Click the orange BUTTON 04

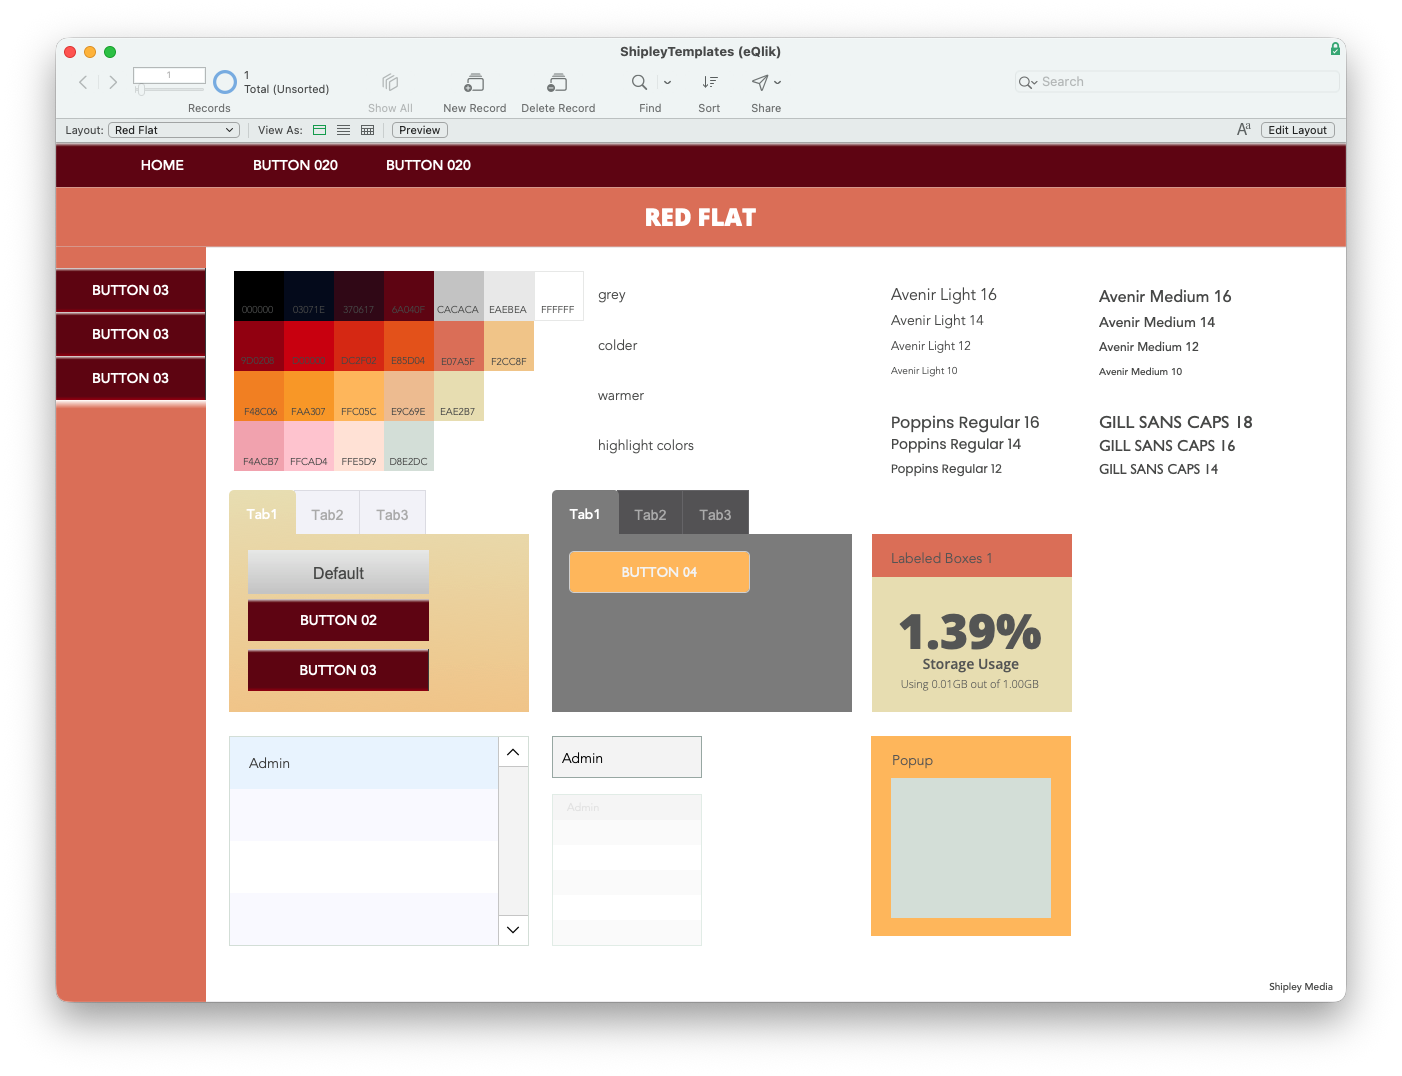(x=659, y=572)
